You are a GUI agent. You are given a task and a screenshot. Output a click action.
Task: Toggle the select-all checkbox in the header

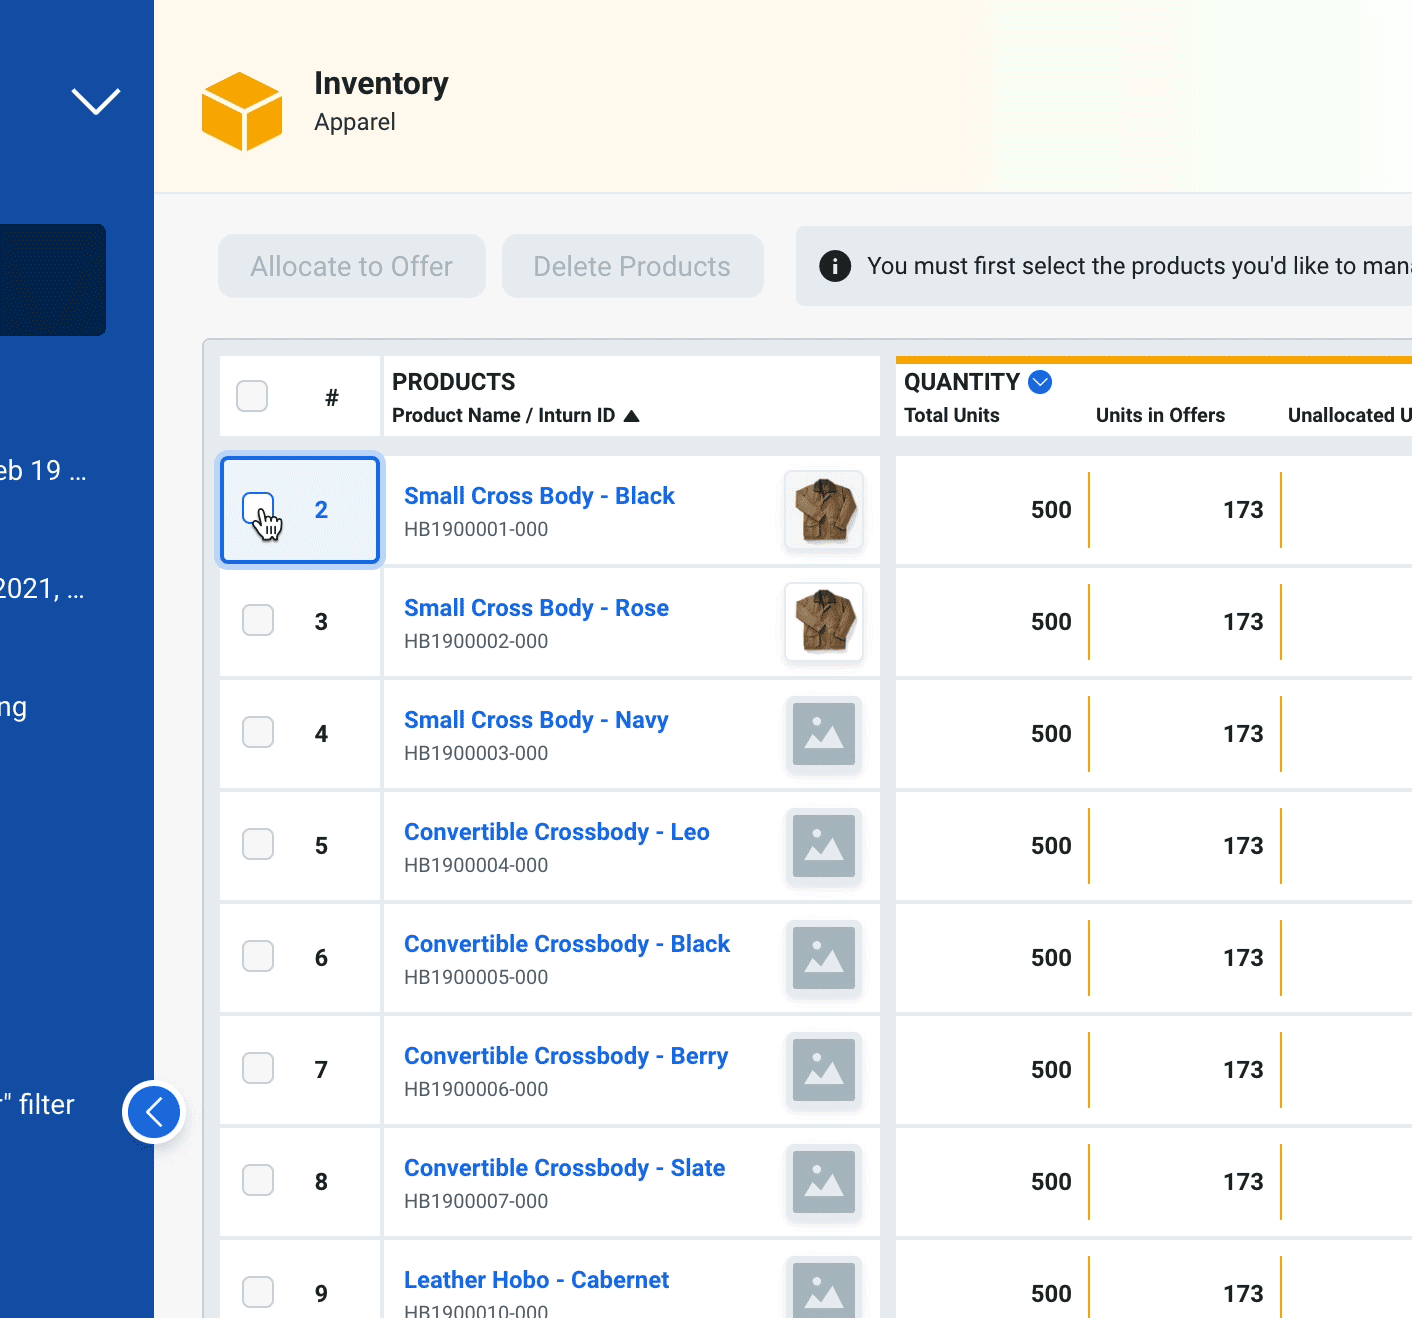252,396
